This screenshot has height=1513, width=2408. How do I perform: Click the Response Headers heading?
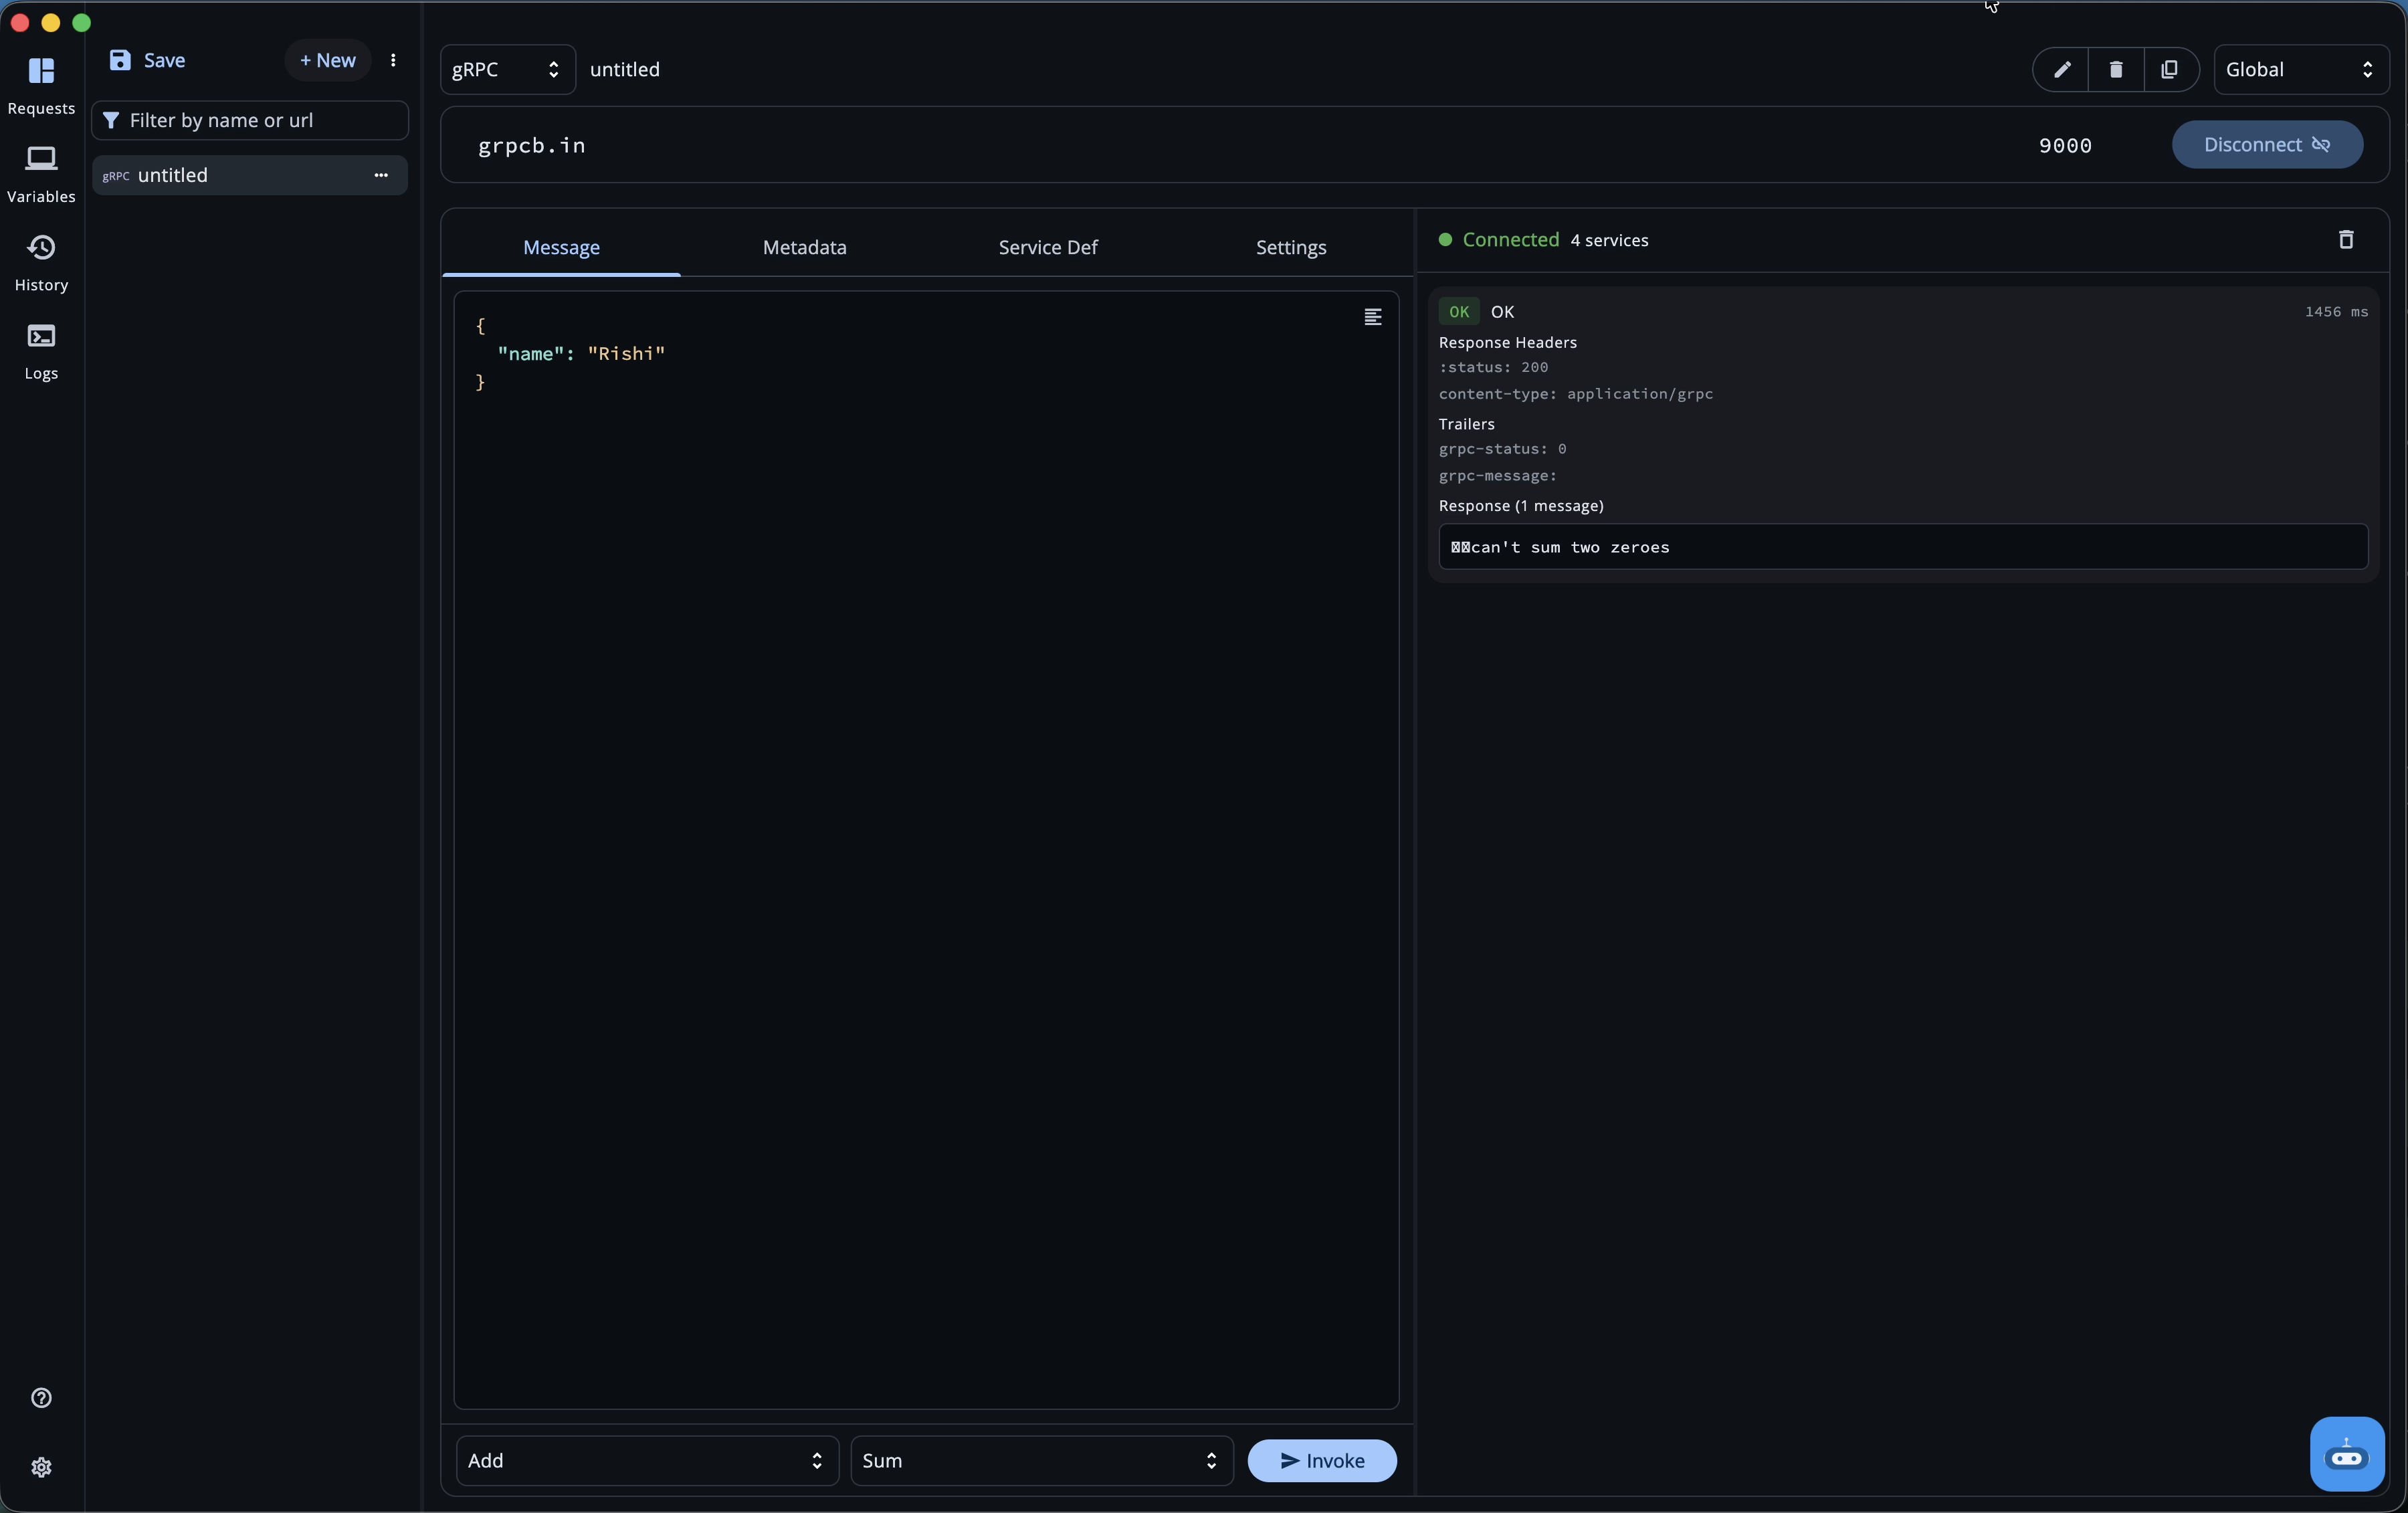(x=1507, y=342)
